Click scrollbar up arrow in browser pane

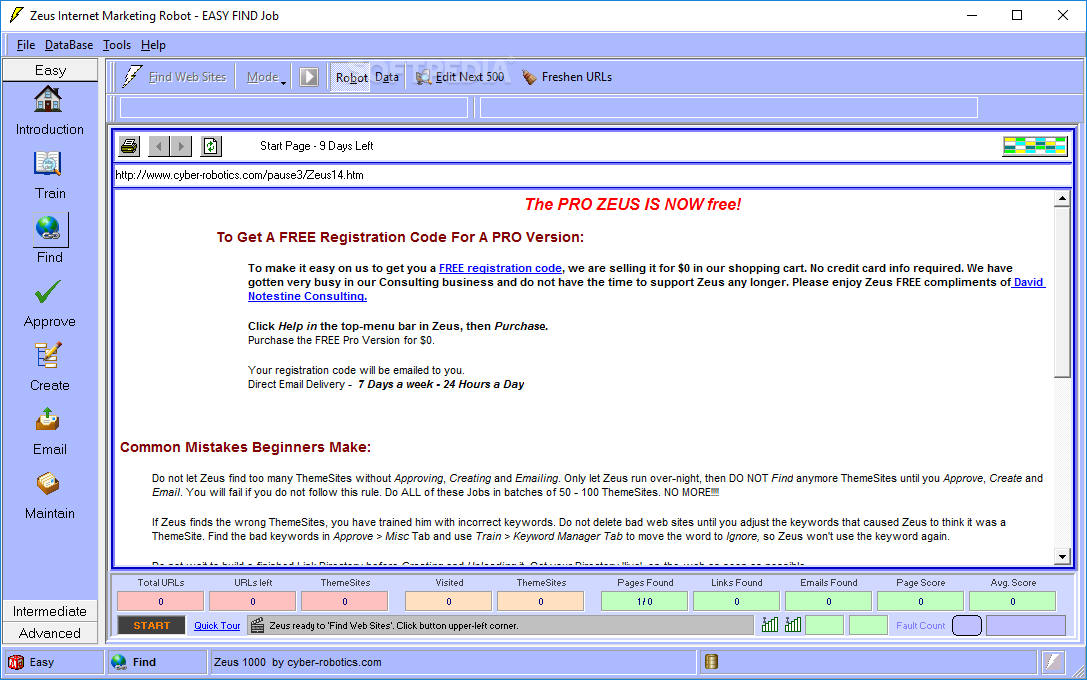click(1062, 199)
